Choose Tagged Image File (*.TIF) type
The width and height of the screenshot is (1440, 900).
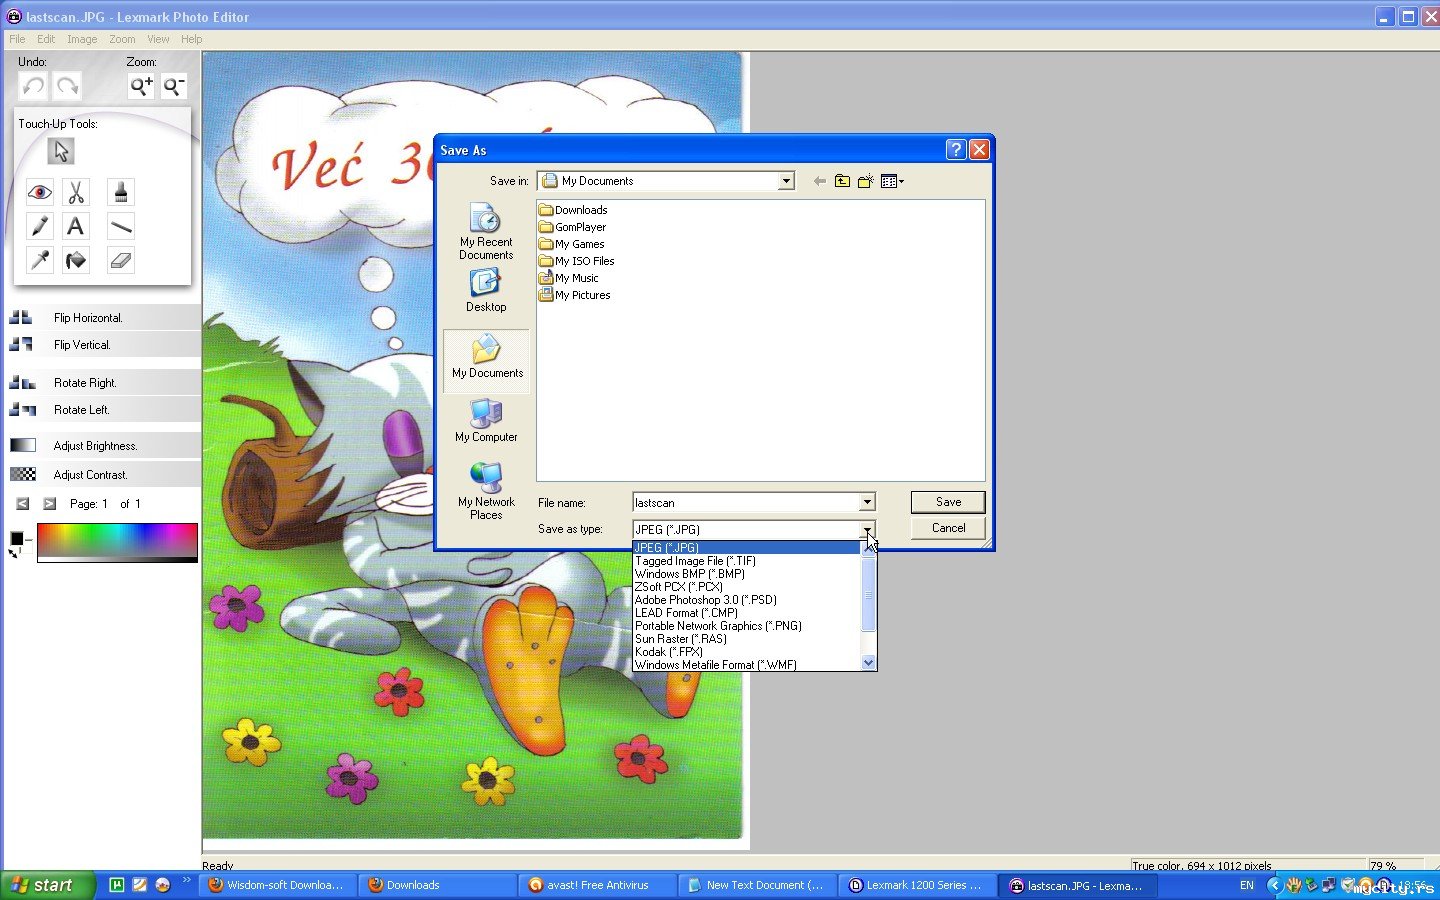click(x=746, y=561)
